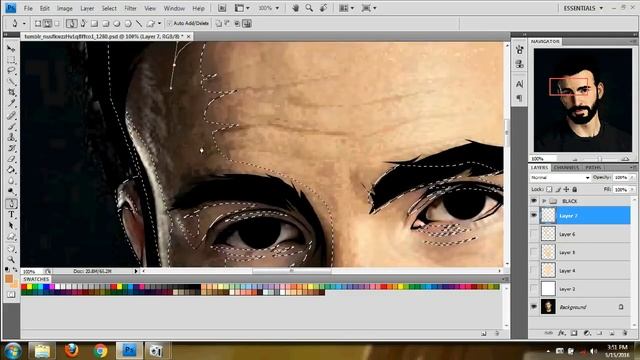Select the Background layer row
The height and width of the screenshot is (360, 640).
pos(585,307)
